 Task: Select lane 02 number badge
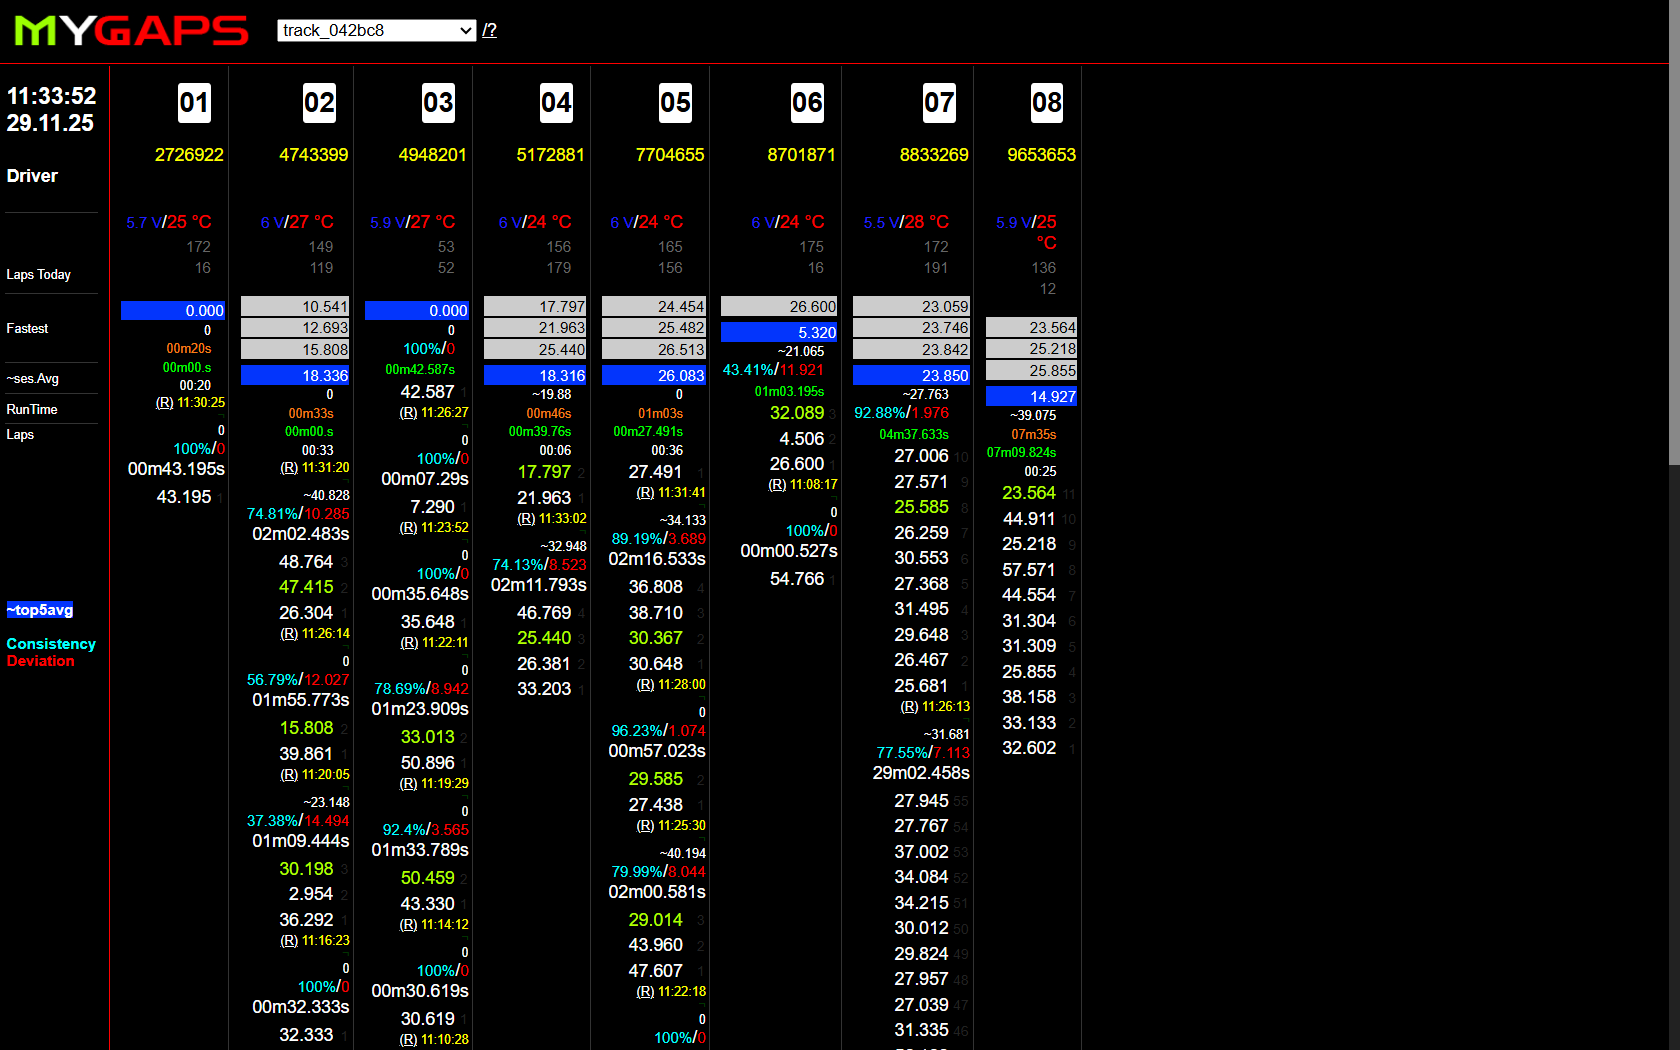[319, 103]
